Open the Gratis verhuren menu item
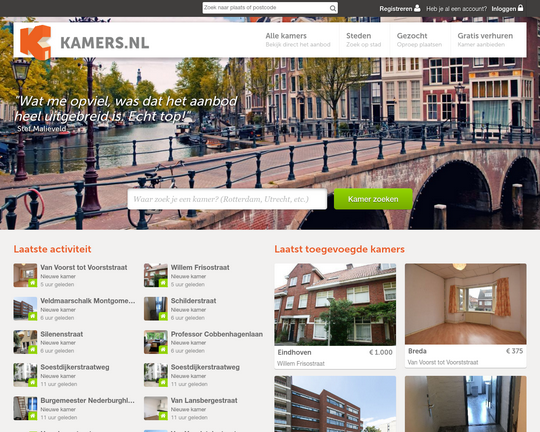Image resolution: width=540 pixels, height=432 pixels. tap(485, 40)
